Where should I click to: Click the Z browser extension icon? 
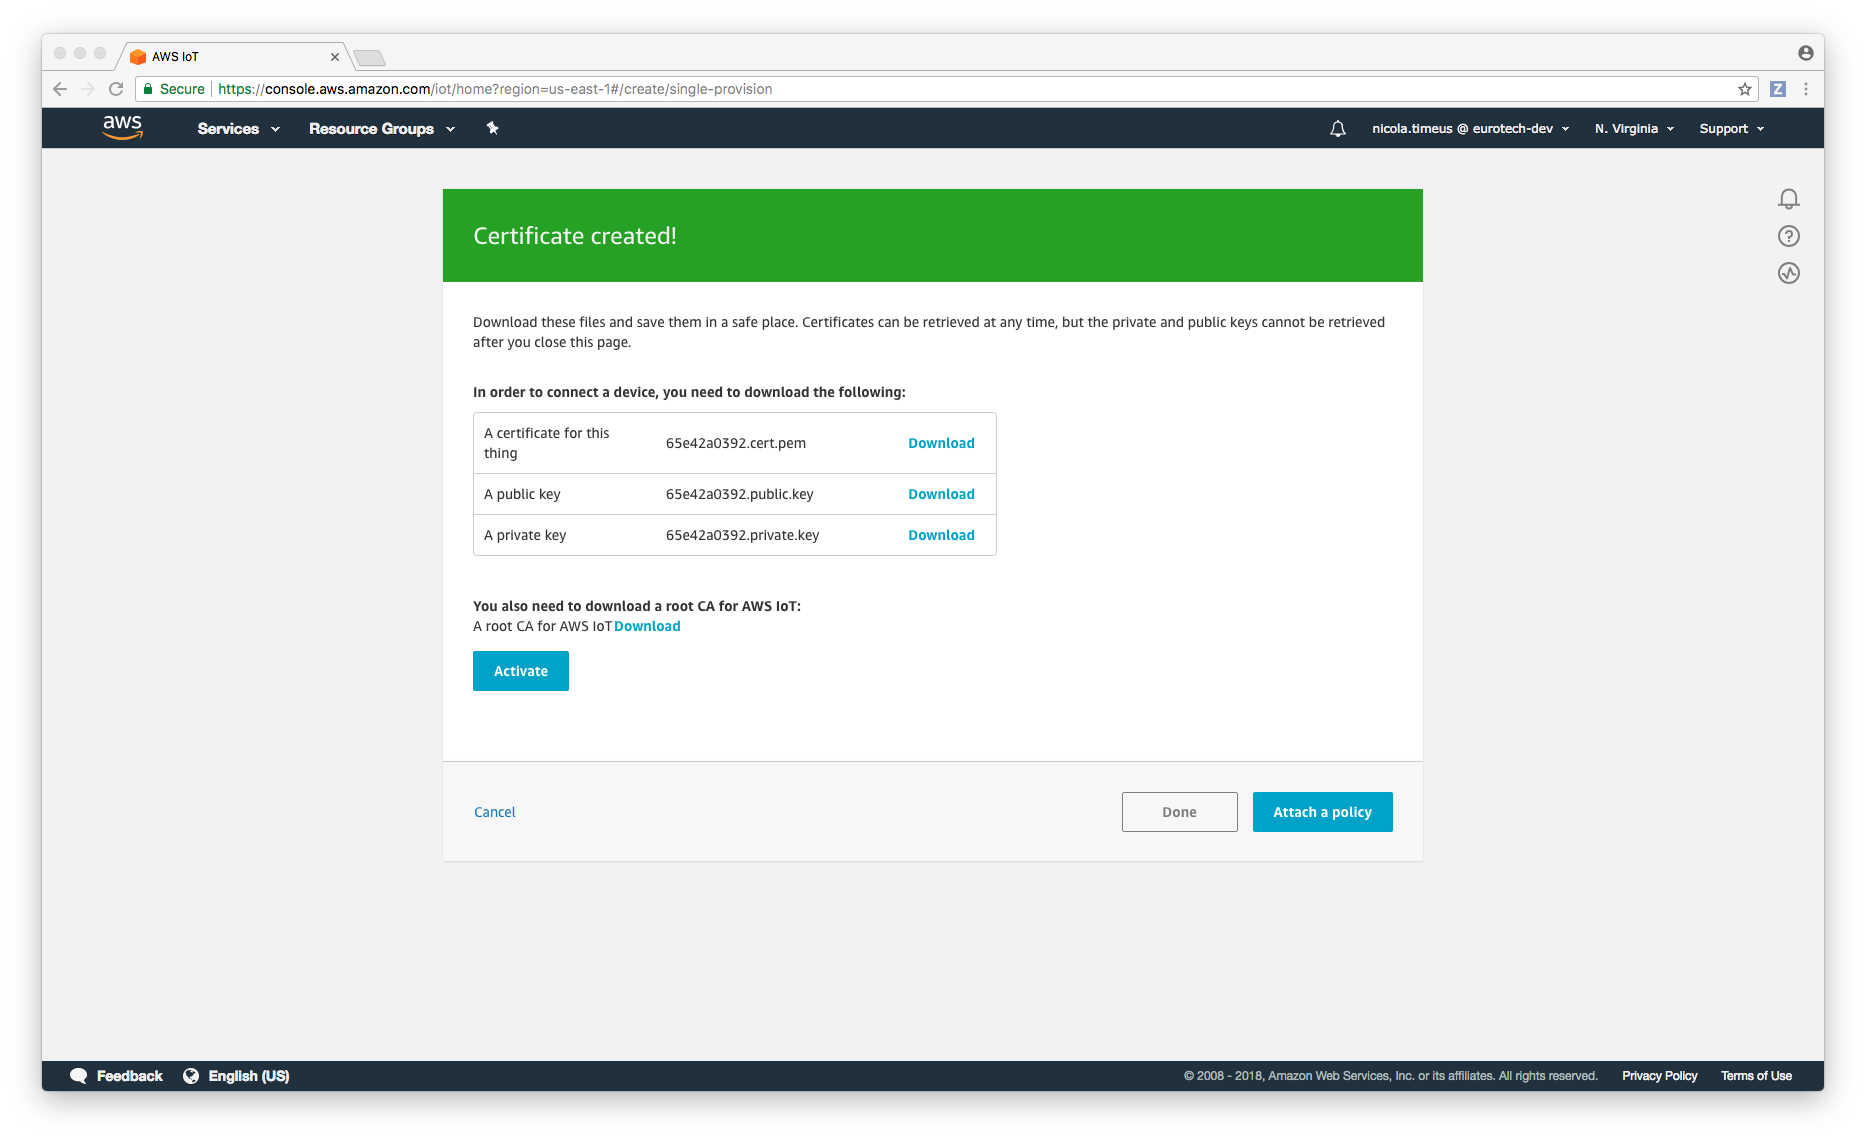(1778, 89)
